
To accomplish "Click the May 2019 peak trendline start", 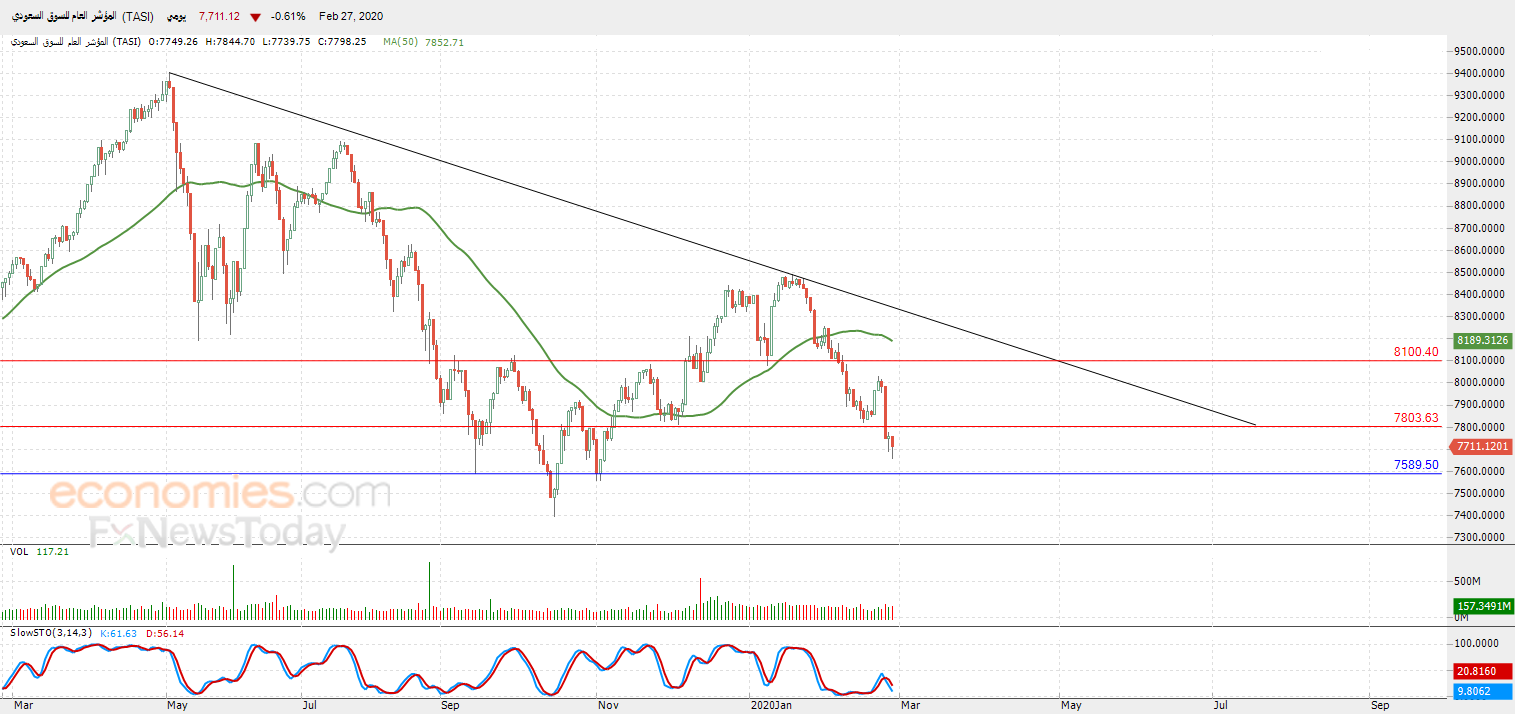I will (x=170, y=73).
